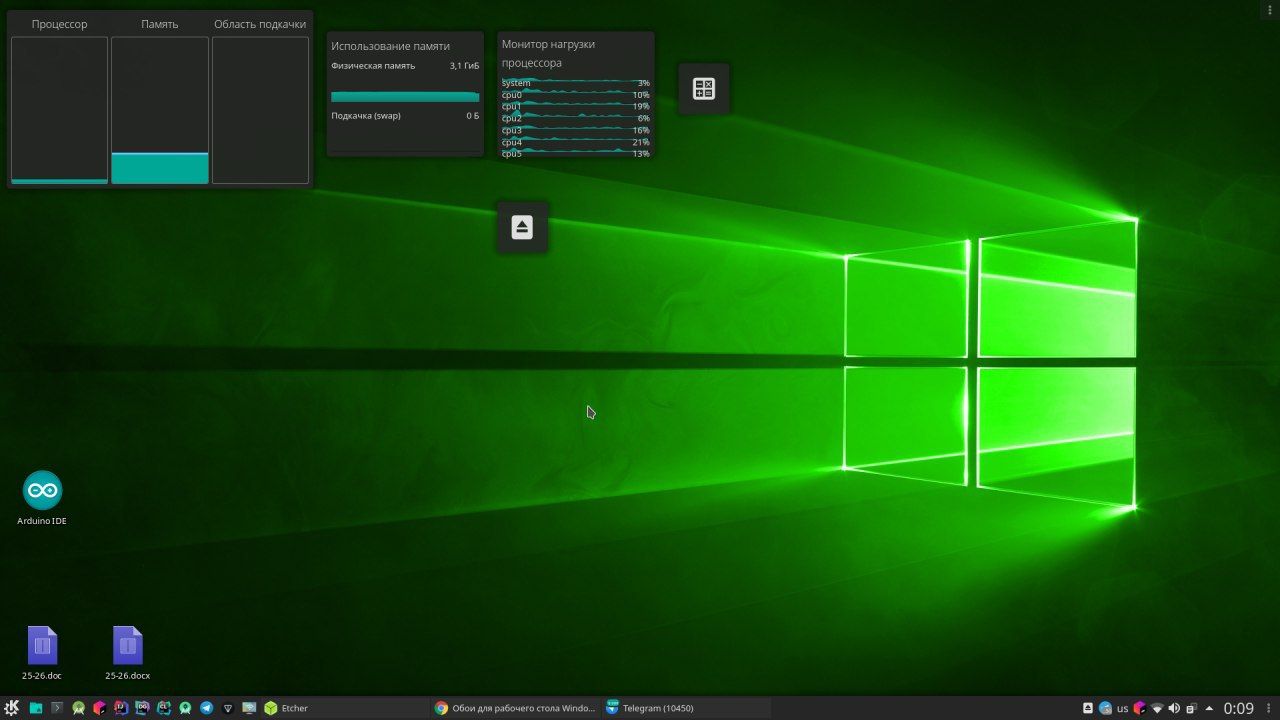This screenshot has width=1280, height=720.
Task: Click the 'Подкачка (swap)' label
Action: pos(366,116)
